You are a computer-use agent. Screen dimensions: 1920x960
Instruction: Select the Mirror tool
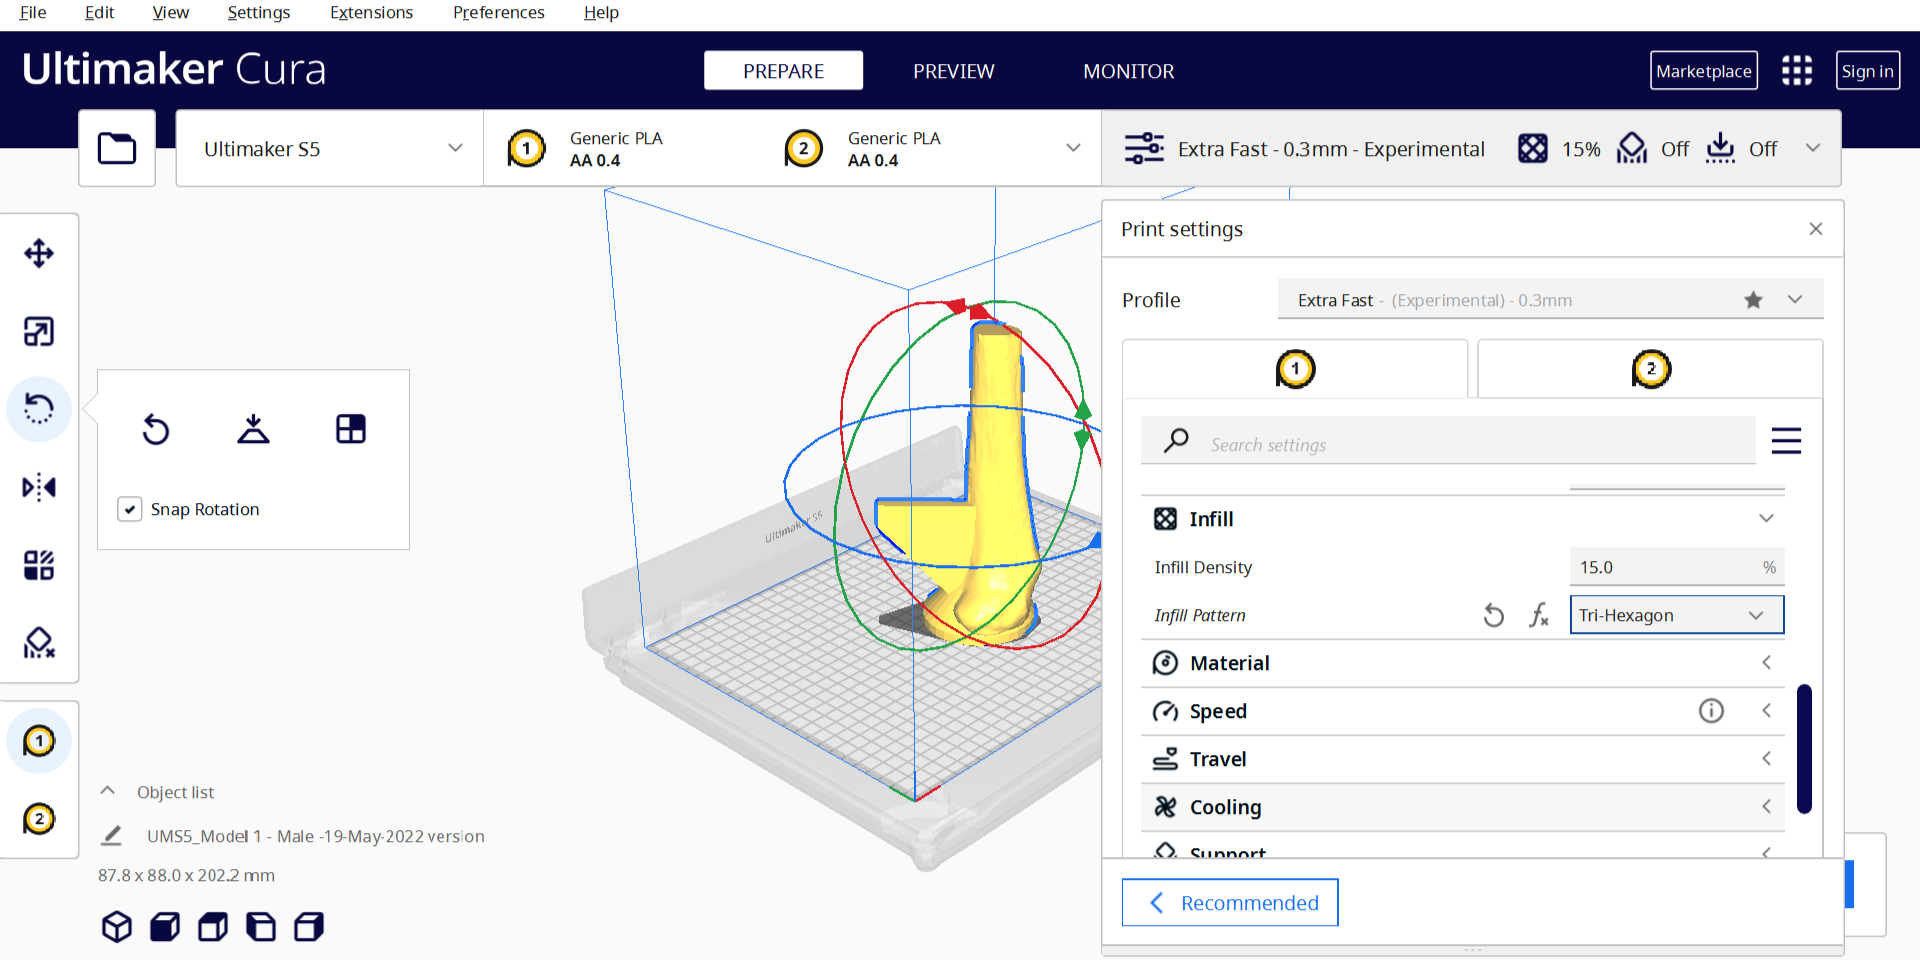39,487
